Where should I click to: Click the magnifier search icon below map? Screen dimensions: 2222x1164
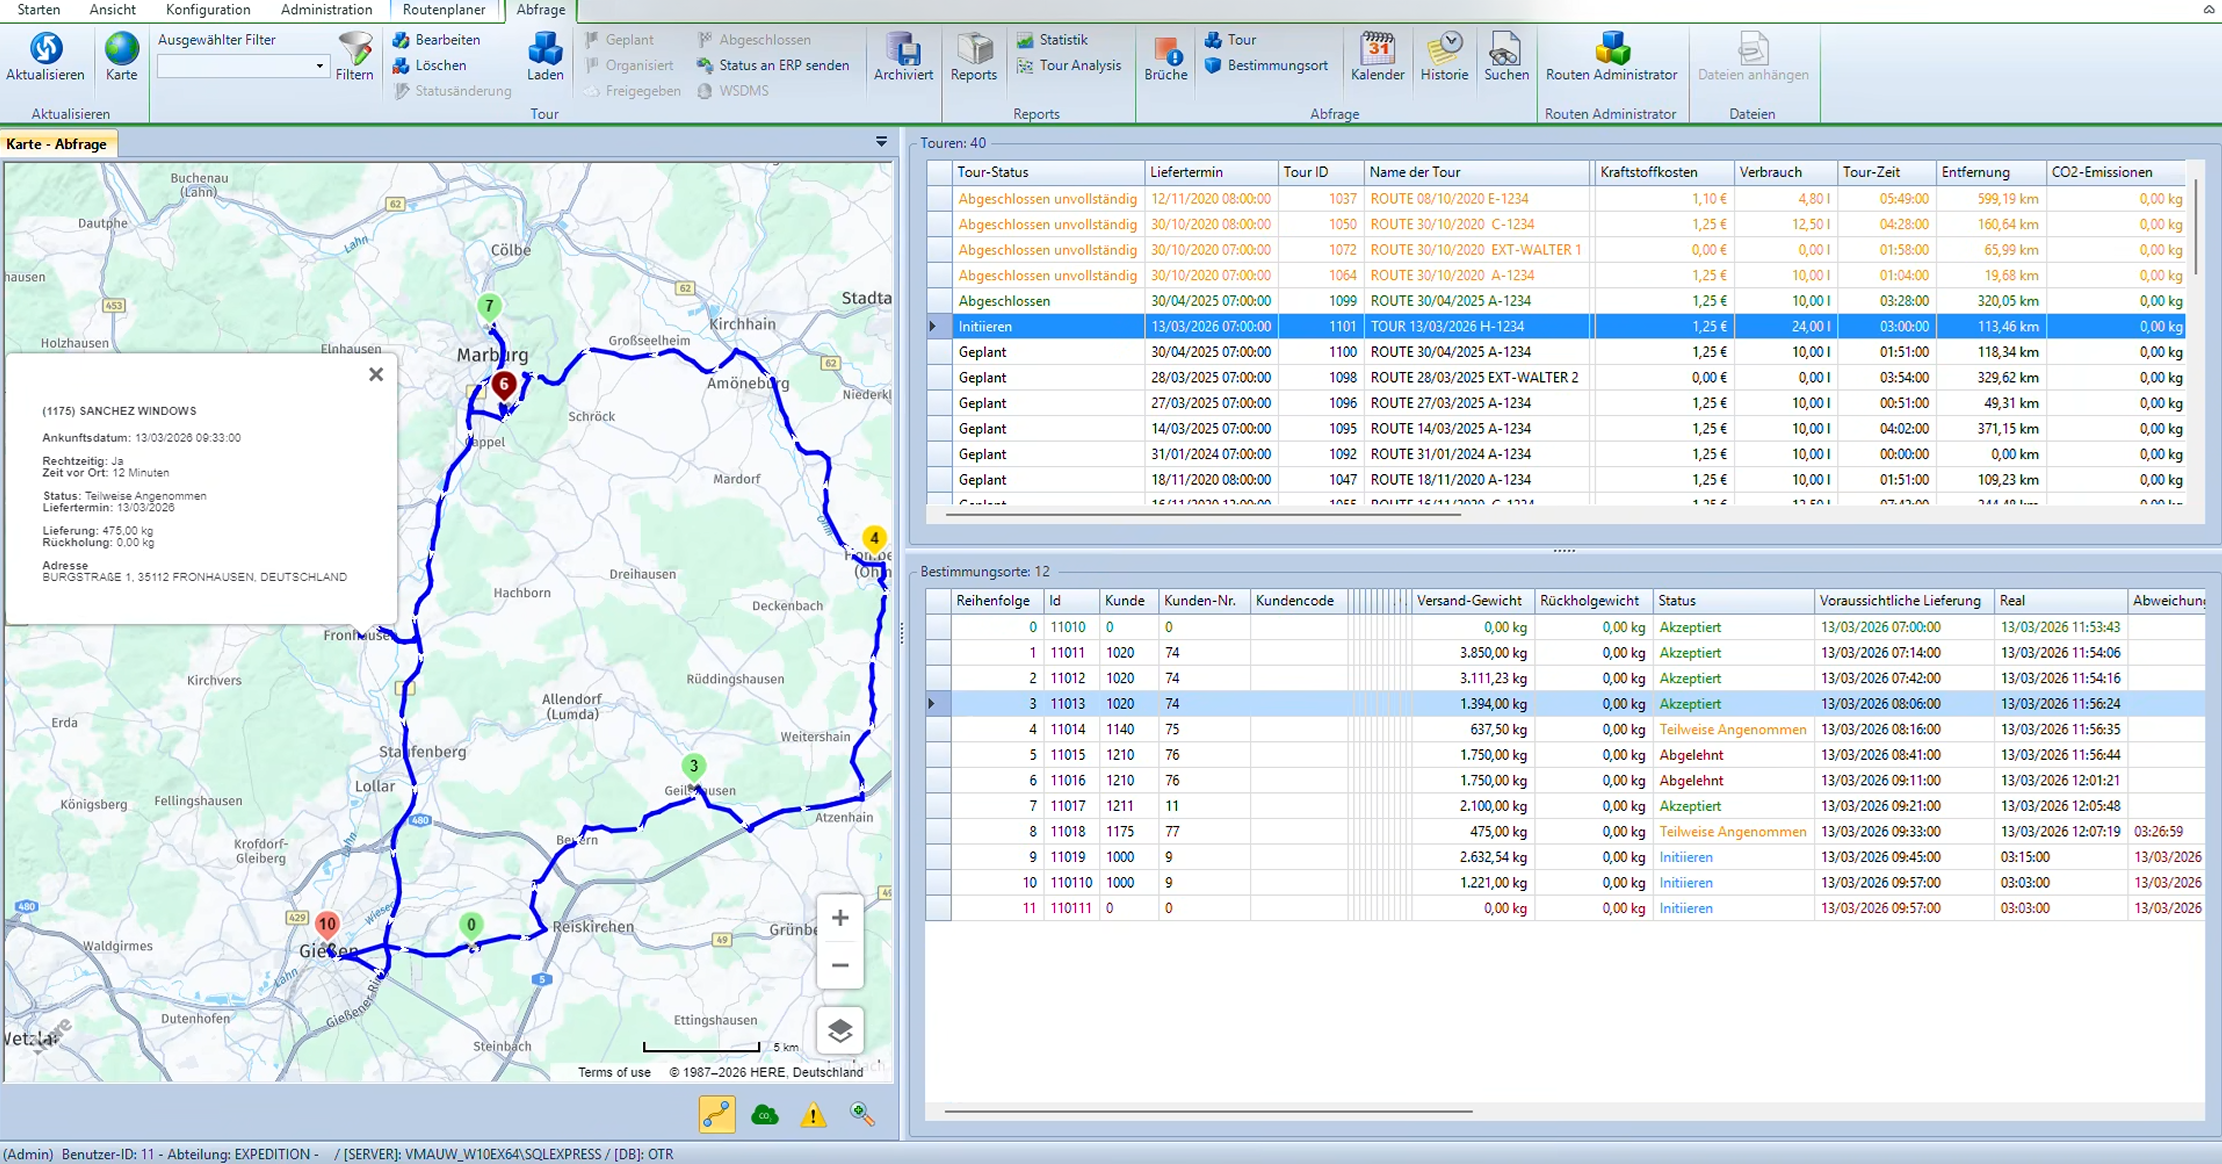(862, 1114)
